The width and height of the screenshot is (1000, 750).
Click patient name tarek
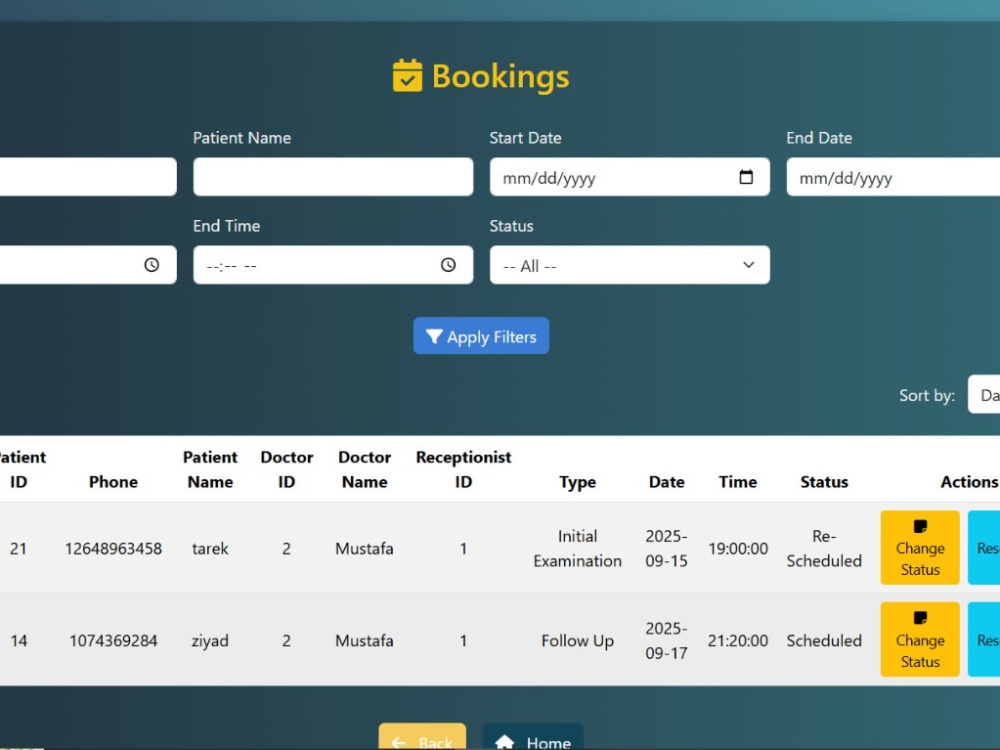point(210,548)
